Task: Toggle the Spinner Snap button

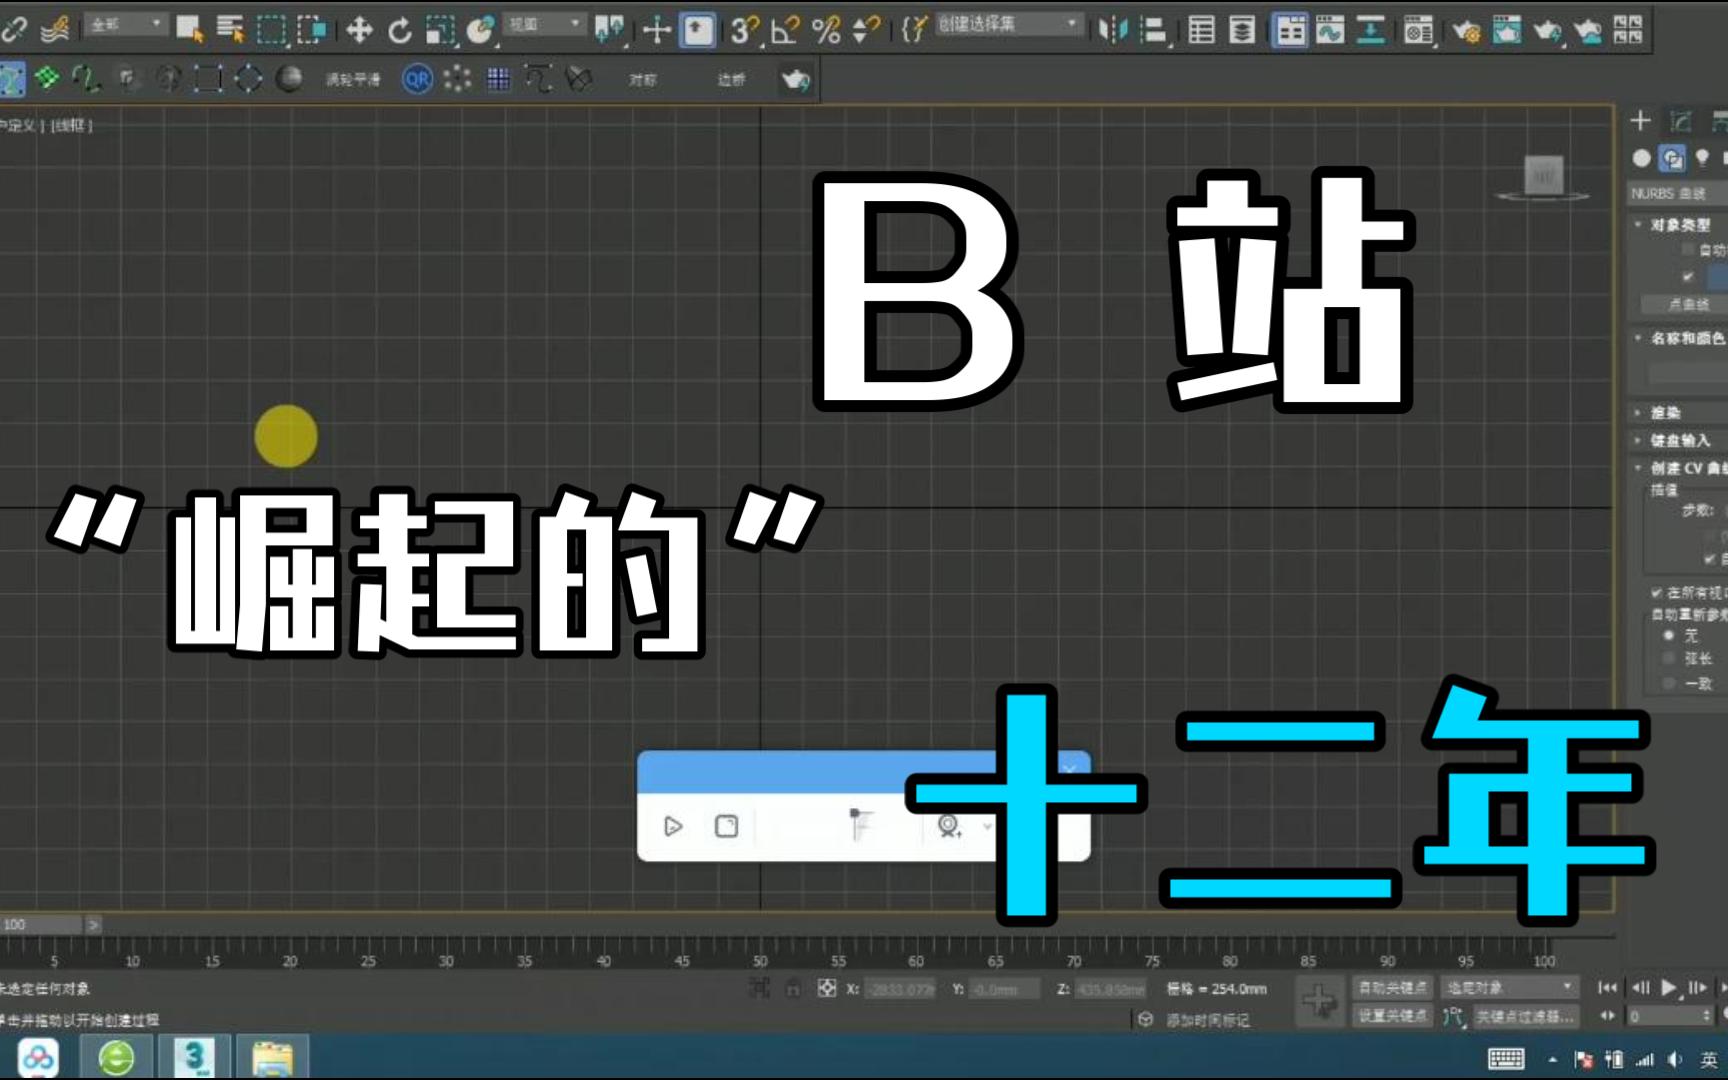Action: pos(866,30)
